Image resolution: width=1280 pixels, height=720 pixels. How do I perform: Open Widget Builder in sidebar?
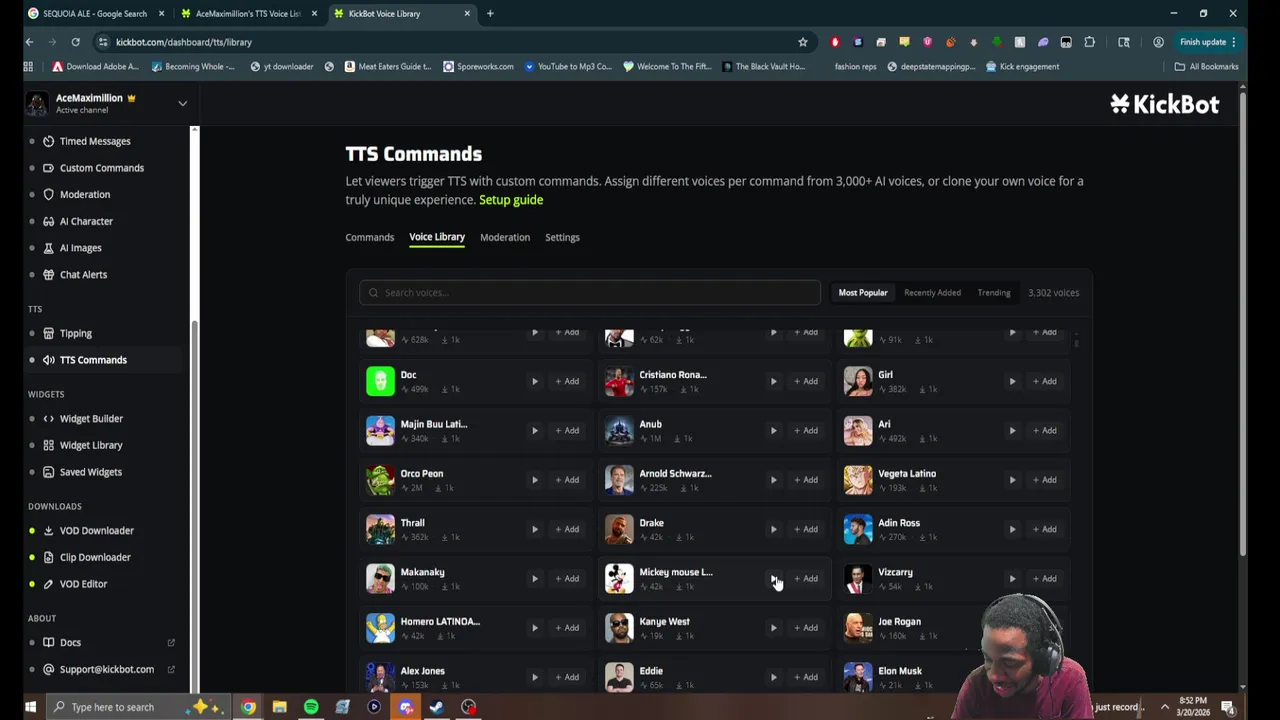pos(91,419)
